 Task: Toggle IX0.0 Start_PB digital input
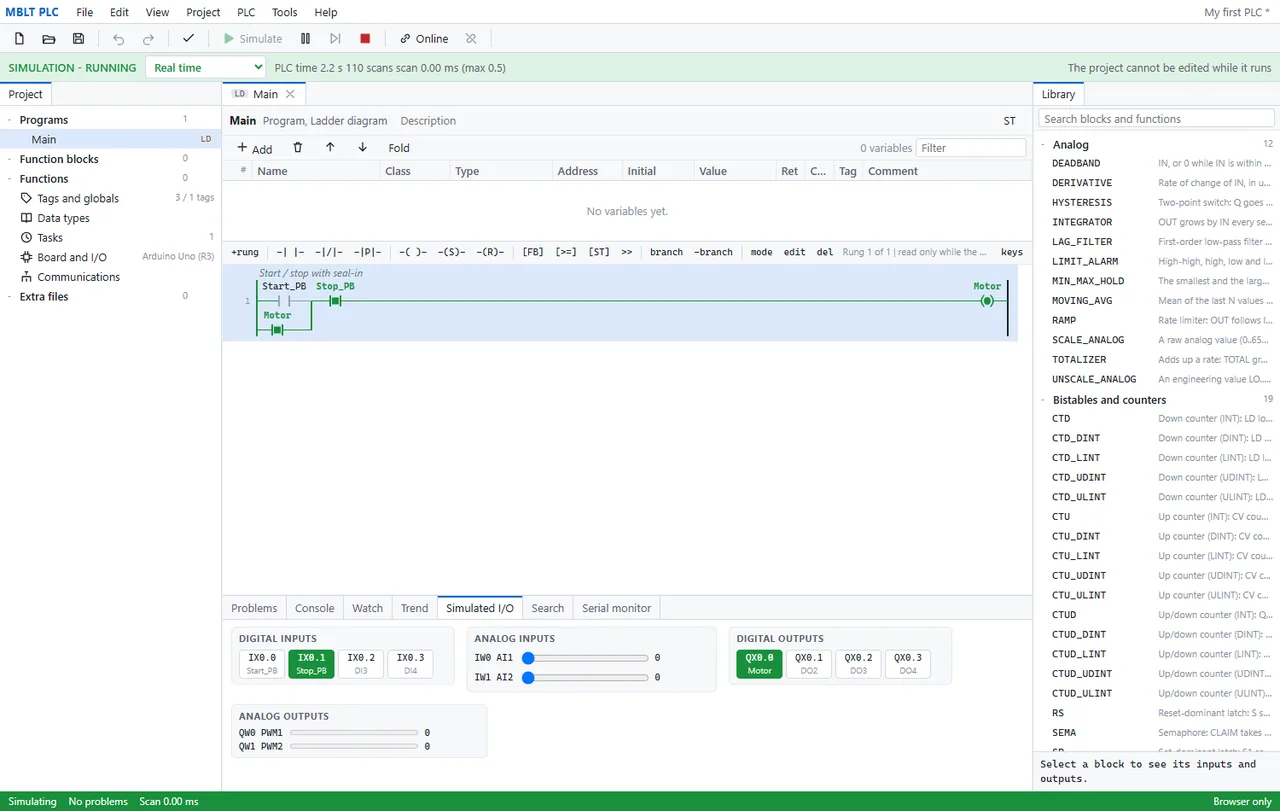tap(262, 664)
